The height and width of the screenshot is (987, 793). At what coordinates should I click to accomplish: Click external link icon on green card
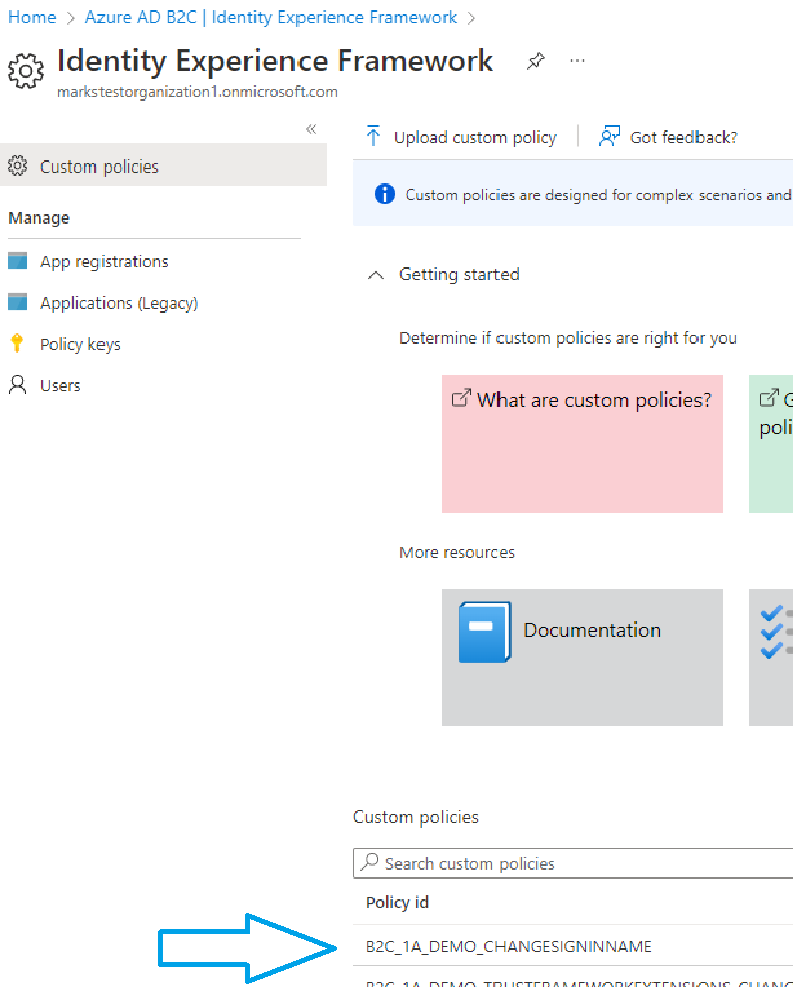[x=768, y=398]
